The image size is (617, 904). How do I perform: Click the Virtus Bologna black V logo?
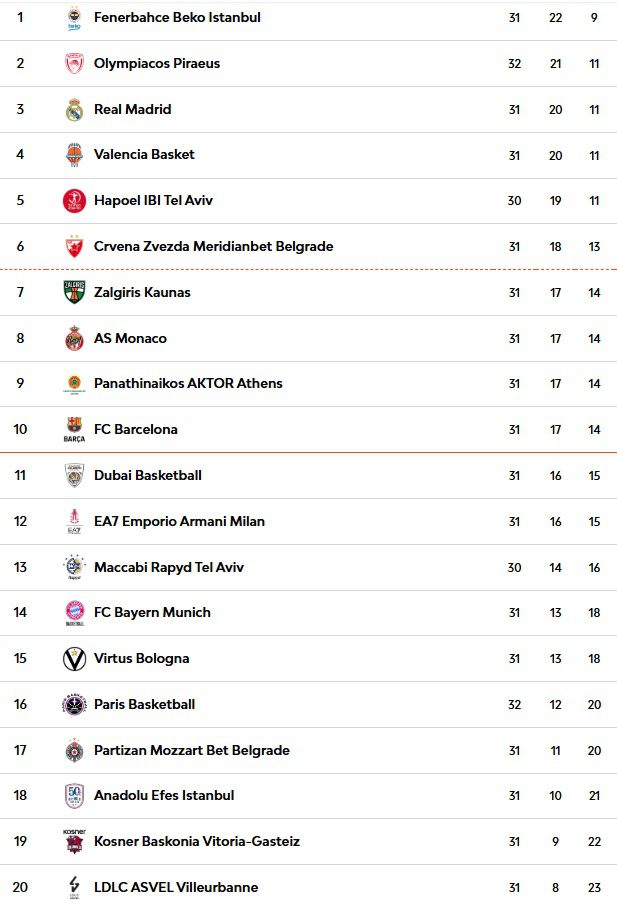[x=74, y=658]
